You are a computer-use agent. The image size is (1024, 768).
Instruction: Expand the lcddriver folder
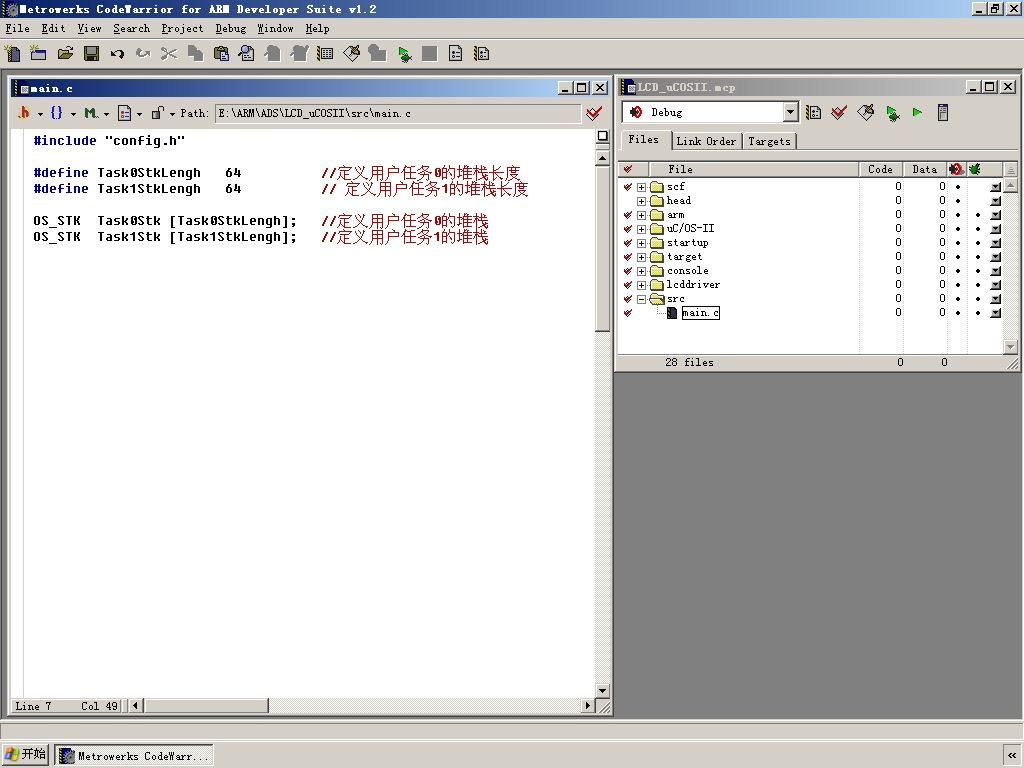641,285
